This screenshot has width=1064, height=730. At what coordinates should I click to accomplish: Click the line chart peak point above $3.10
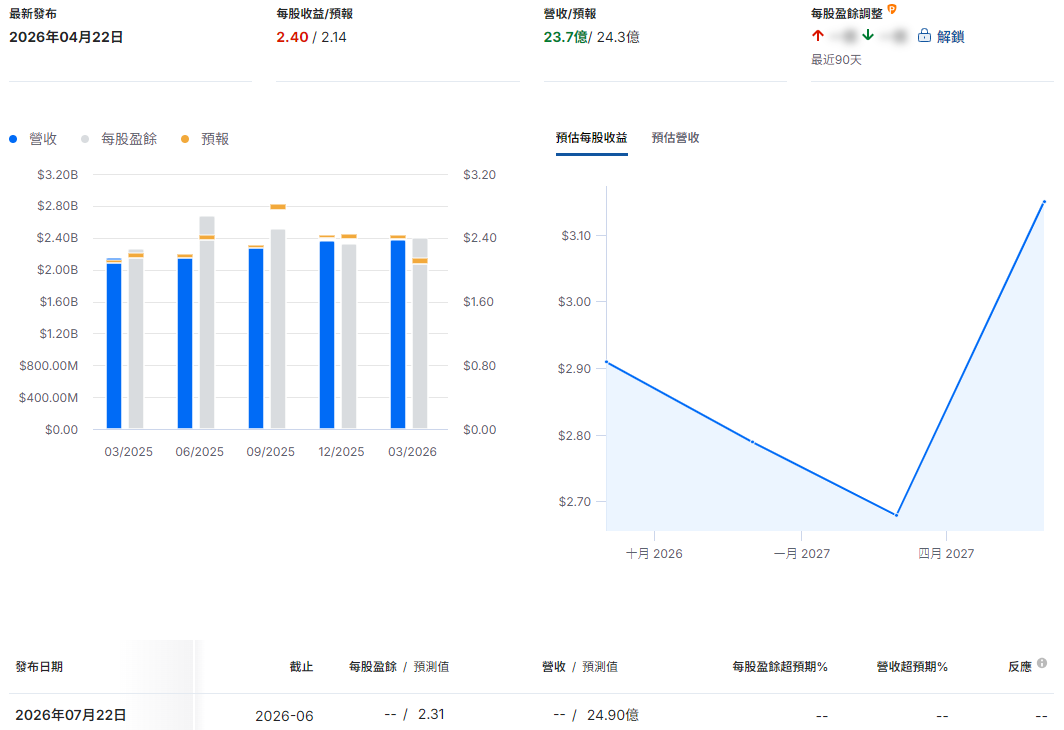click(x=1044, y=201)
